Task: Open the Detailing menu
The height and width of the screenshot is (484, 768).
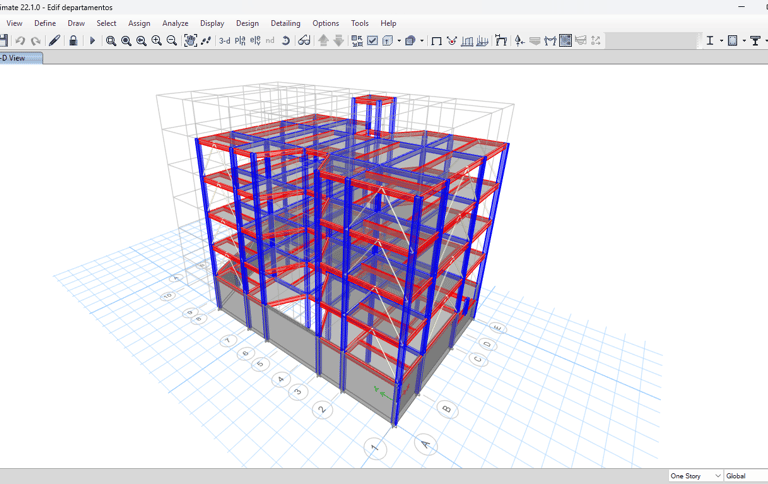Action: pyautogui.click(x=286, y=23)
